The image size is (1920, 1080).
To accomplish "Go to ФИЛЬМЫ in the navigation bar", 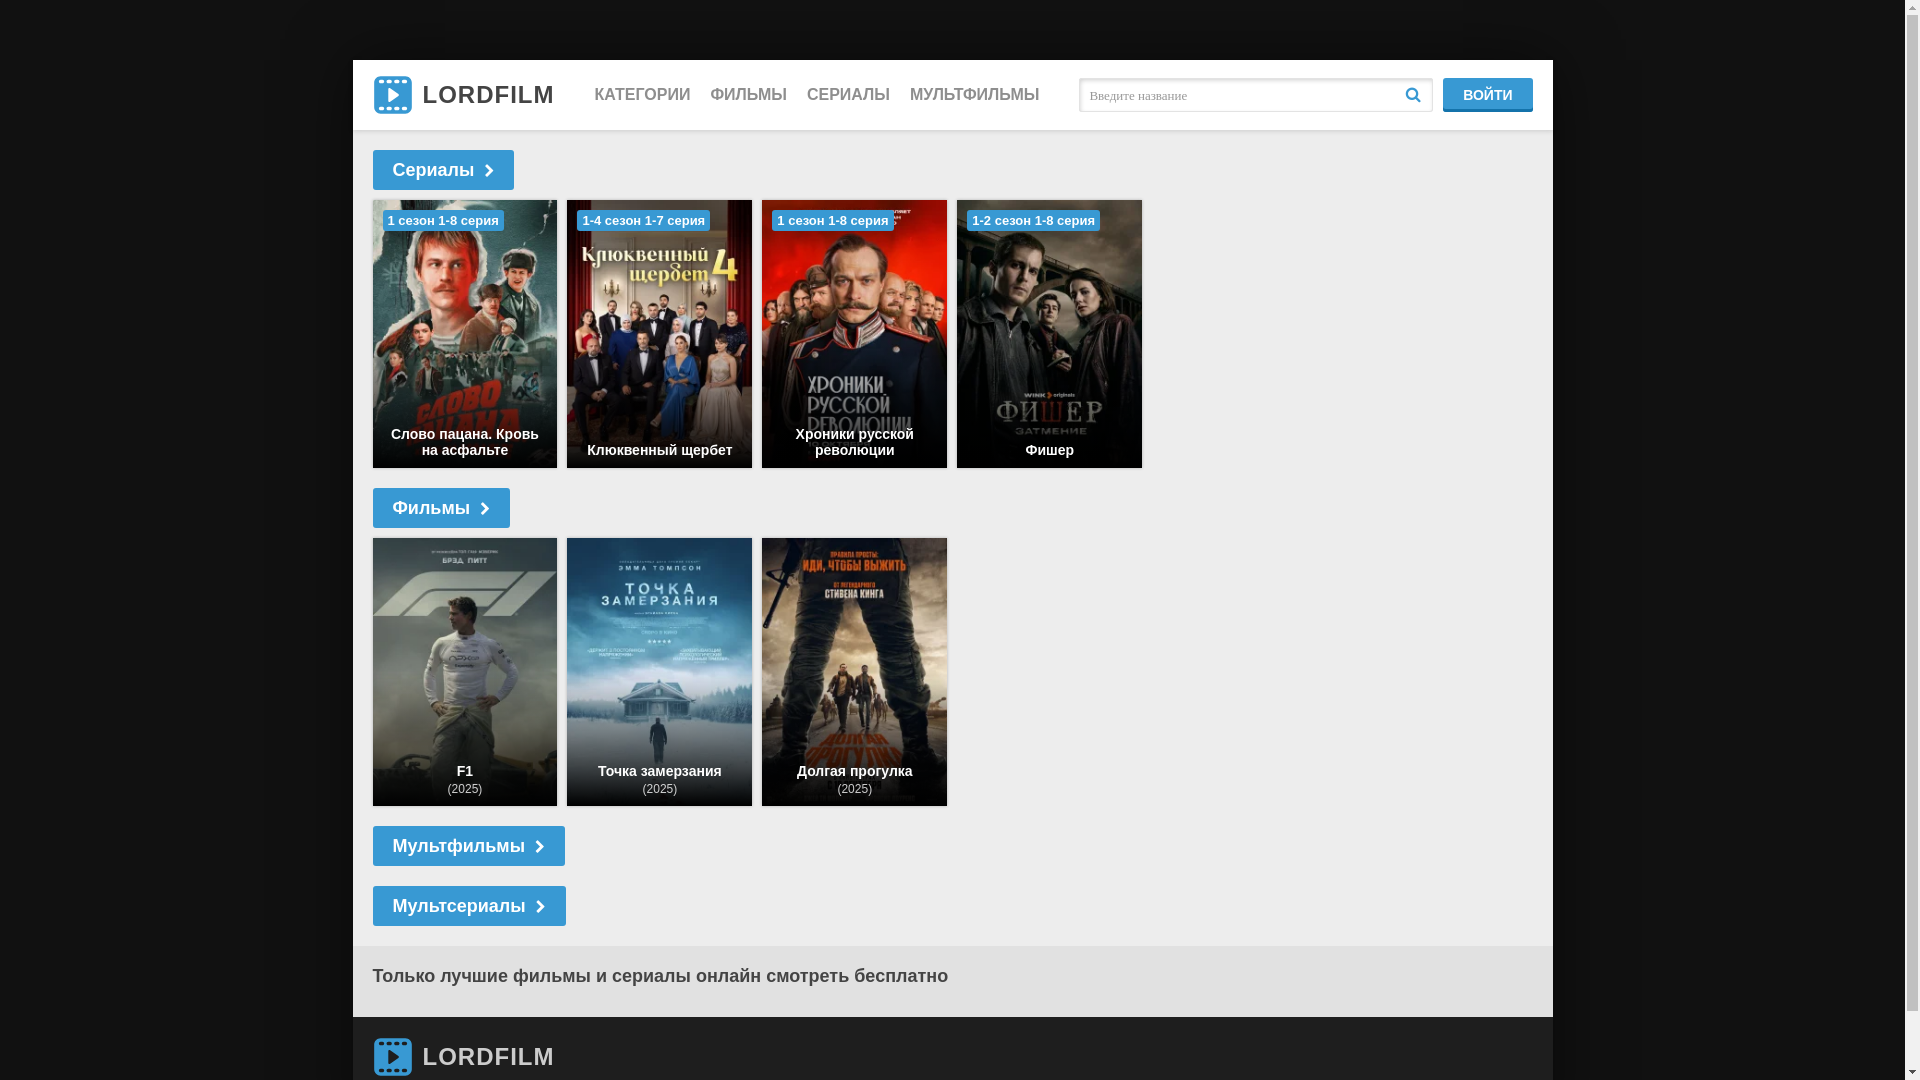I will tap(748, 95).
